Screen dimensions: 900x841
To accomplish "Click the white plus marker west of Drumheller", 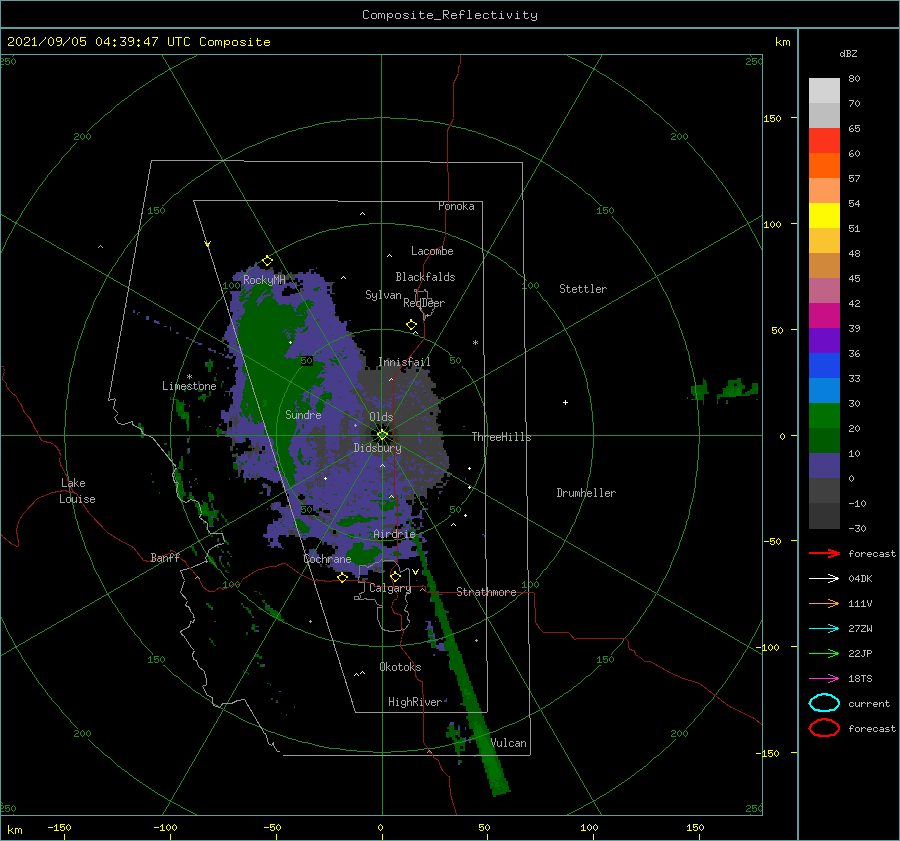I will pos(565,402).
